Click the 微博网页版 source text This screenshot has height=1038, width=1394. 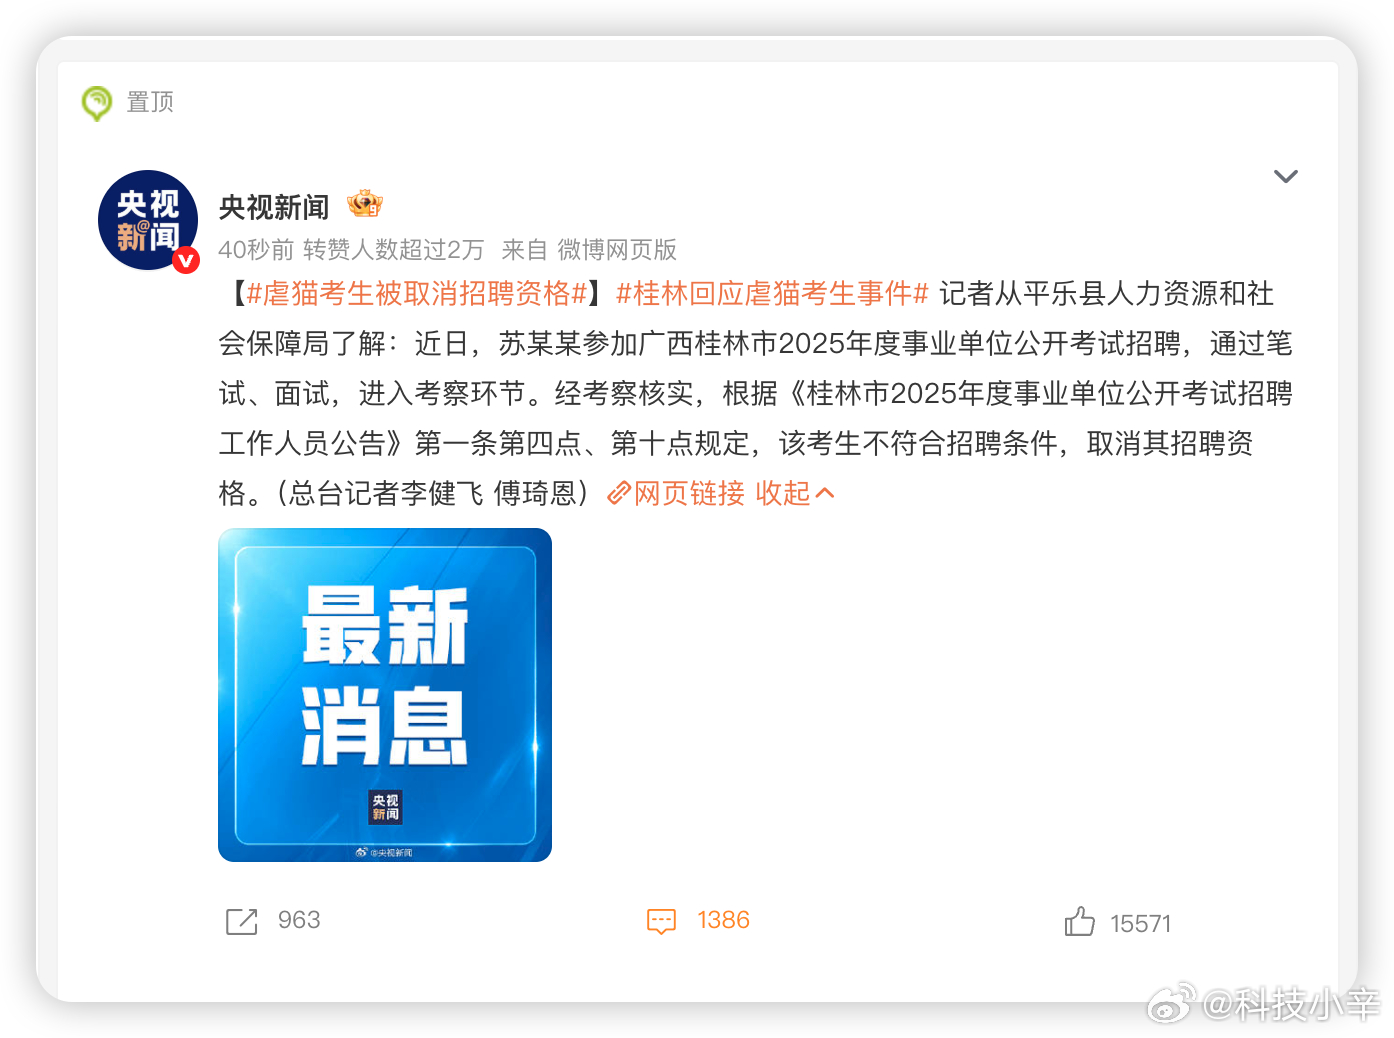617,250
